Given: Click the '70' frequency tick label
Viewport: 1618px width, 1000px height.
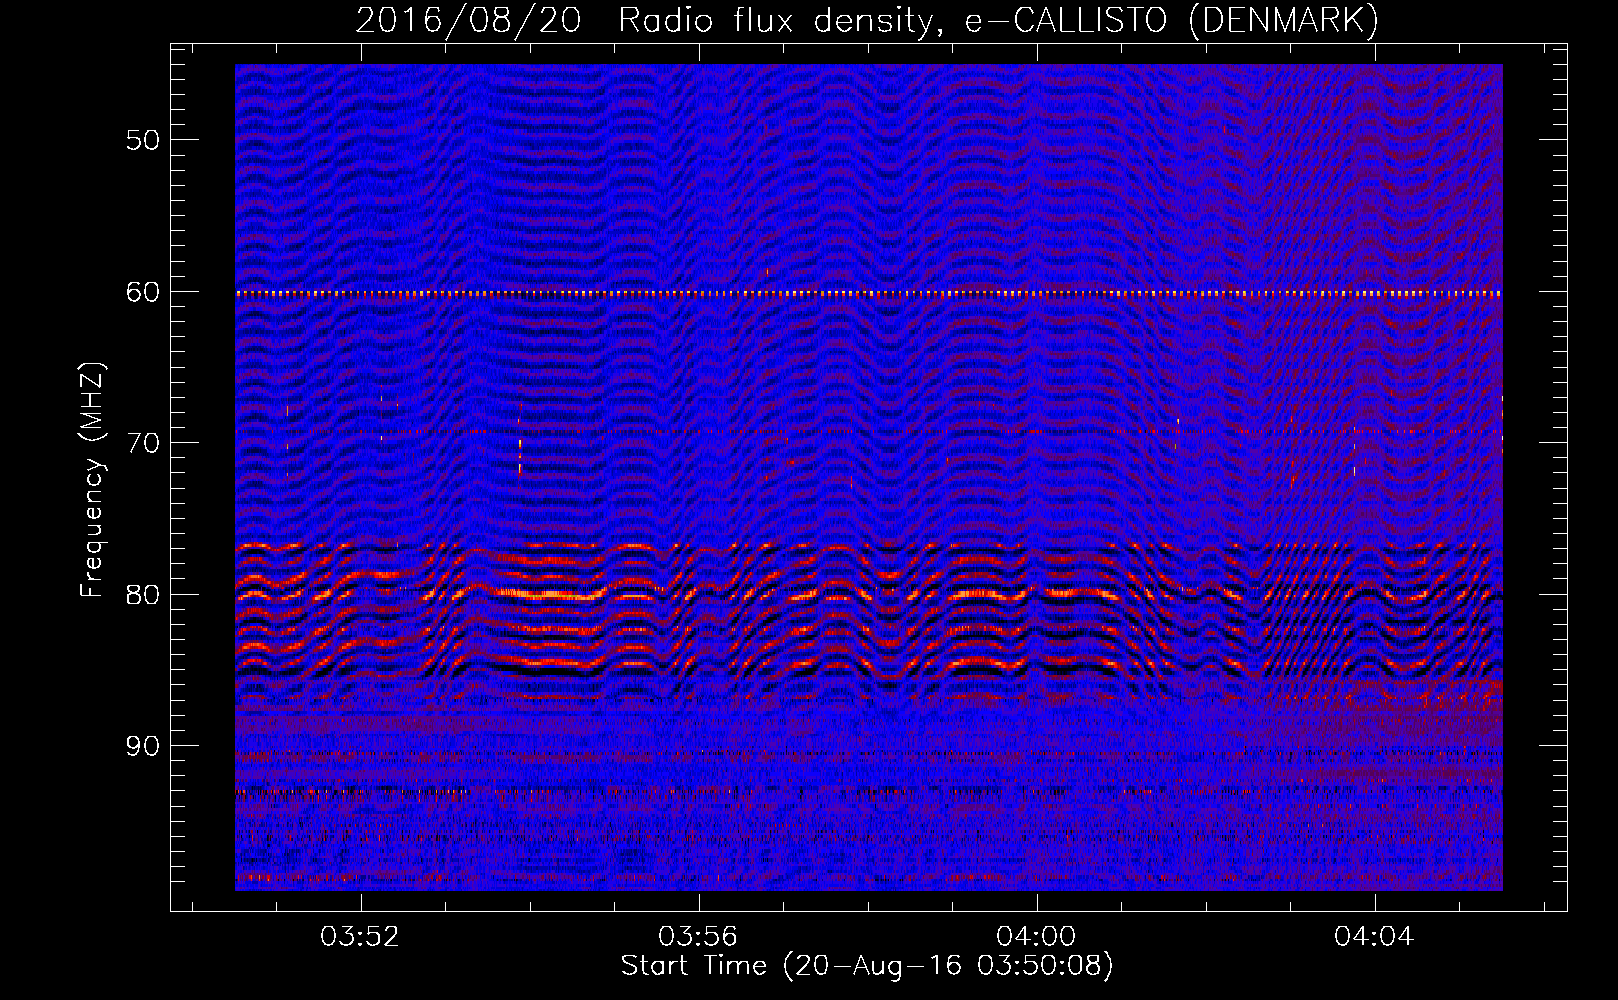Looking at the screenshot, I should pos(142,442).
